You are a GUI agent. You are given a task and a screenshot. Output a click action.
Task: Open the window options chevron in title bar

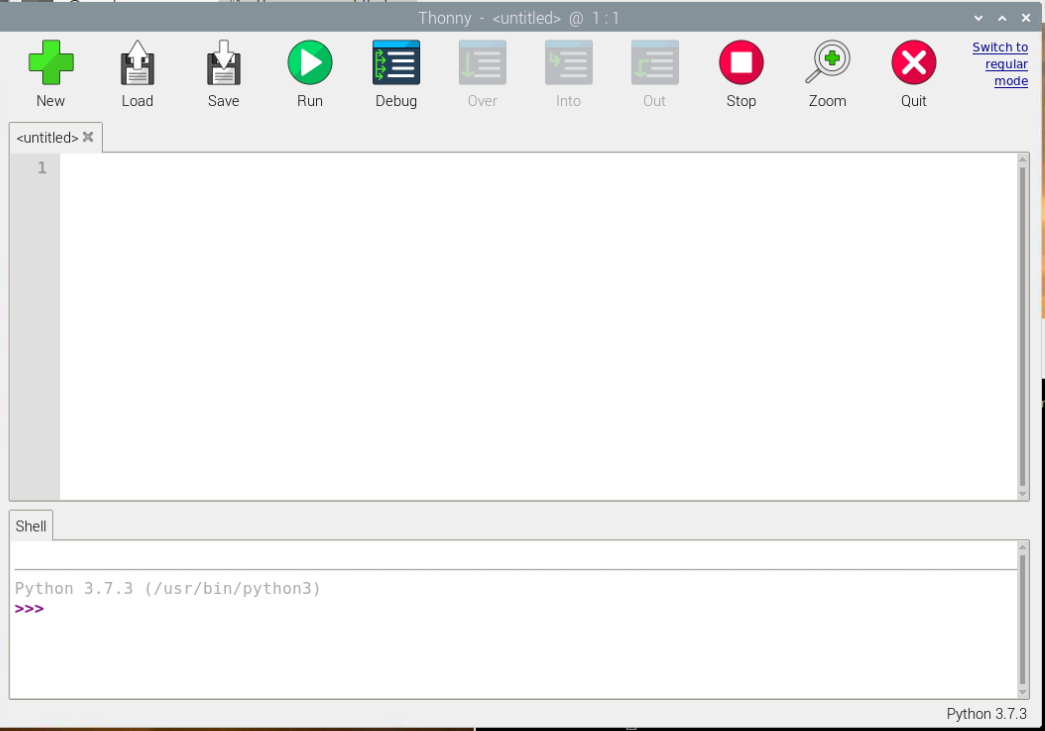click(978, 17)
